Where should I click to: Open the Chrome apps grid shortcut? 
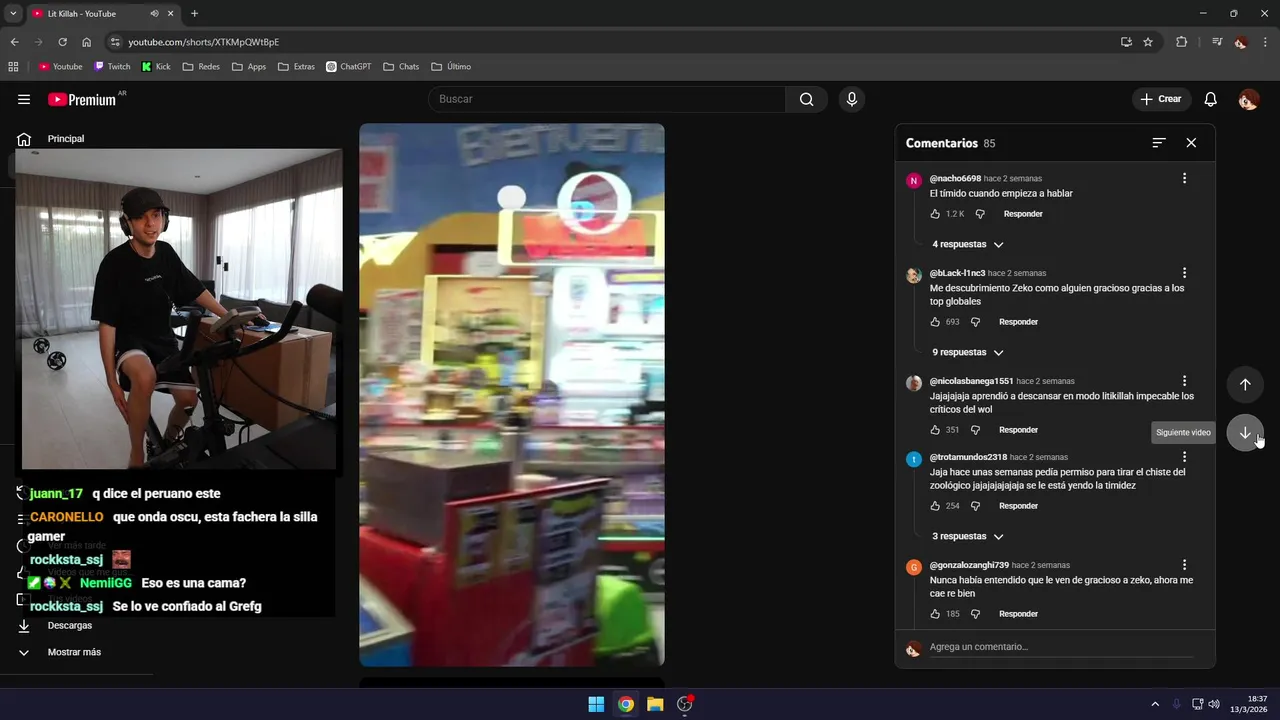coord(13,67)
